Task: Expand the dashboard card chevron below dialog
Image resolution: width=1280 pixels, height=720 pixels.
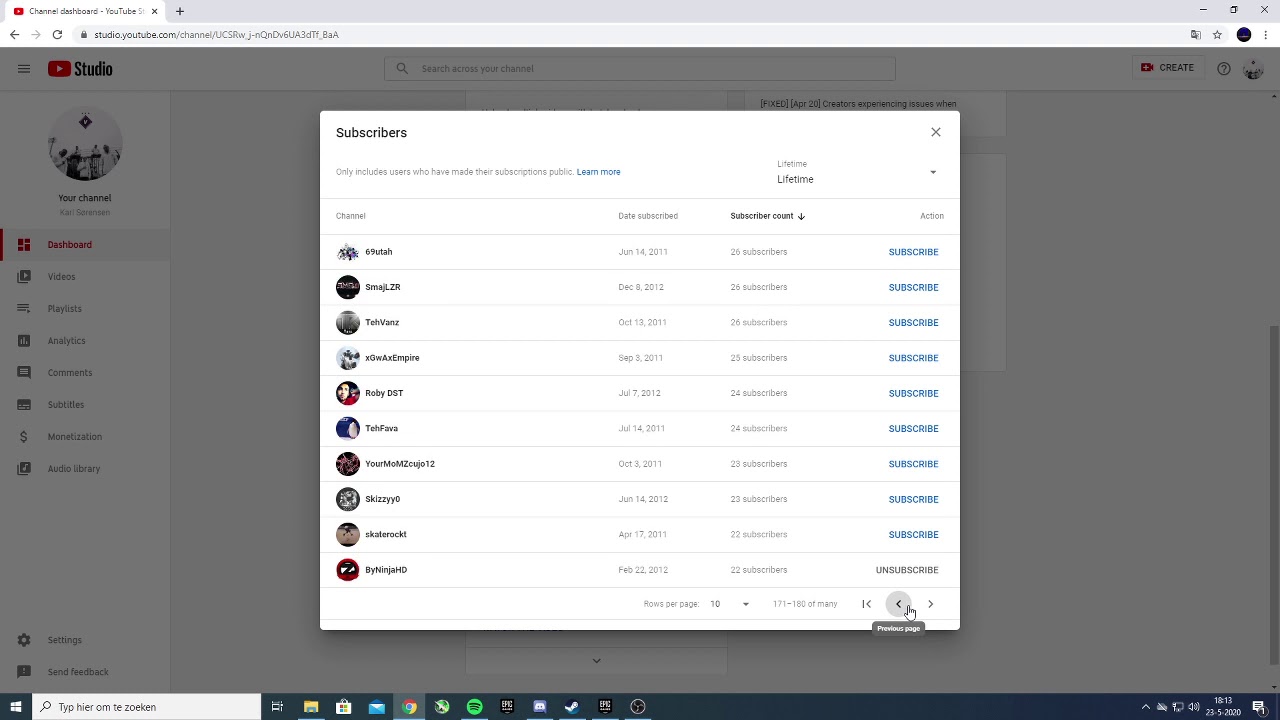Action: [x=596, y=660]
